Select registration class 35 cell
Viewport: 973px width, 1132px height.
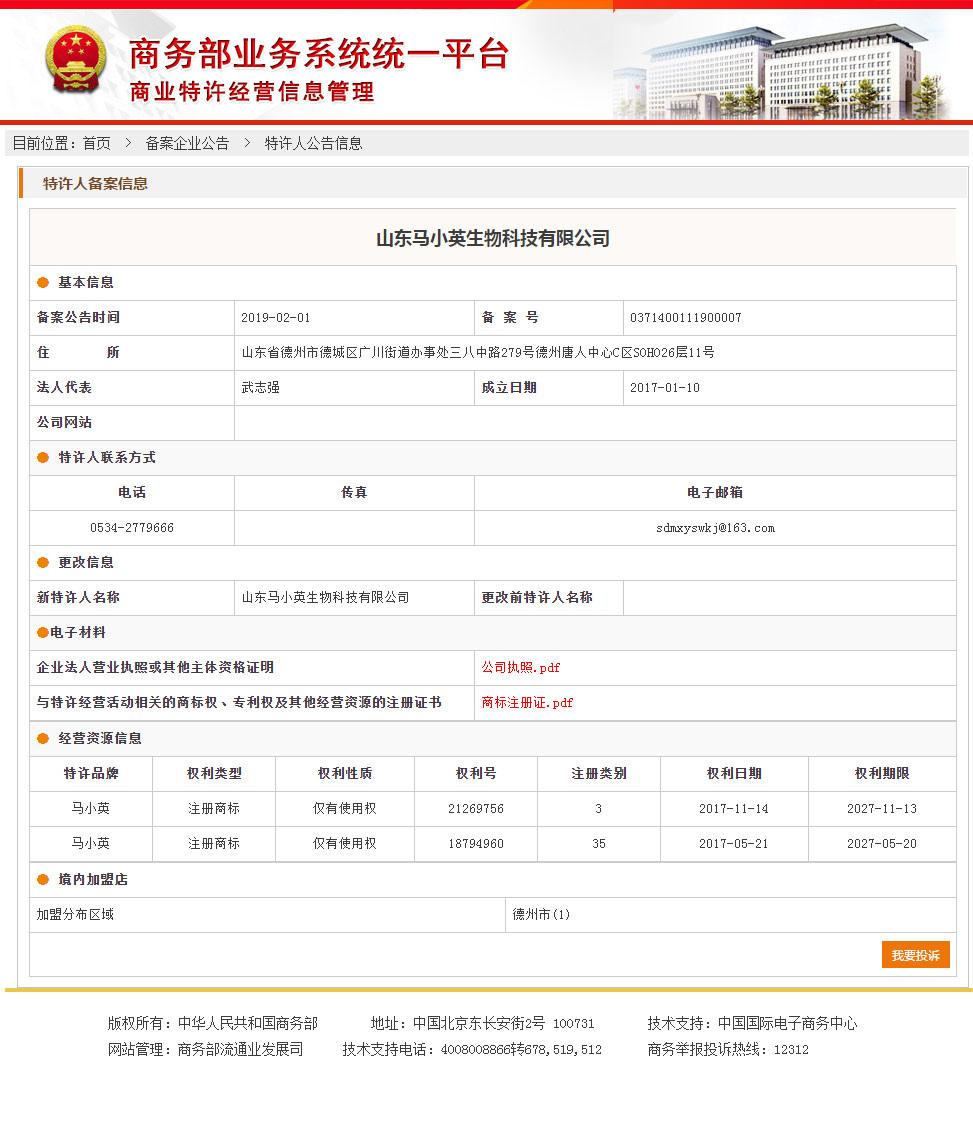[x=598, y=843]
